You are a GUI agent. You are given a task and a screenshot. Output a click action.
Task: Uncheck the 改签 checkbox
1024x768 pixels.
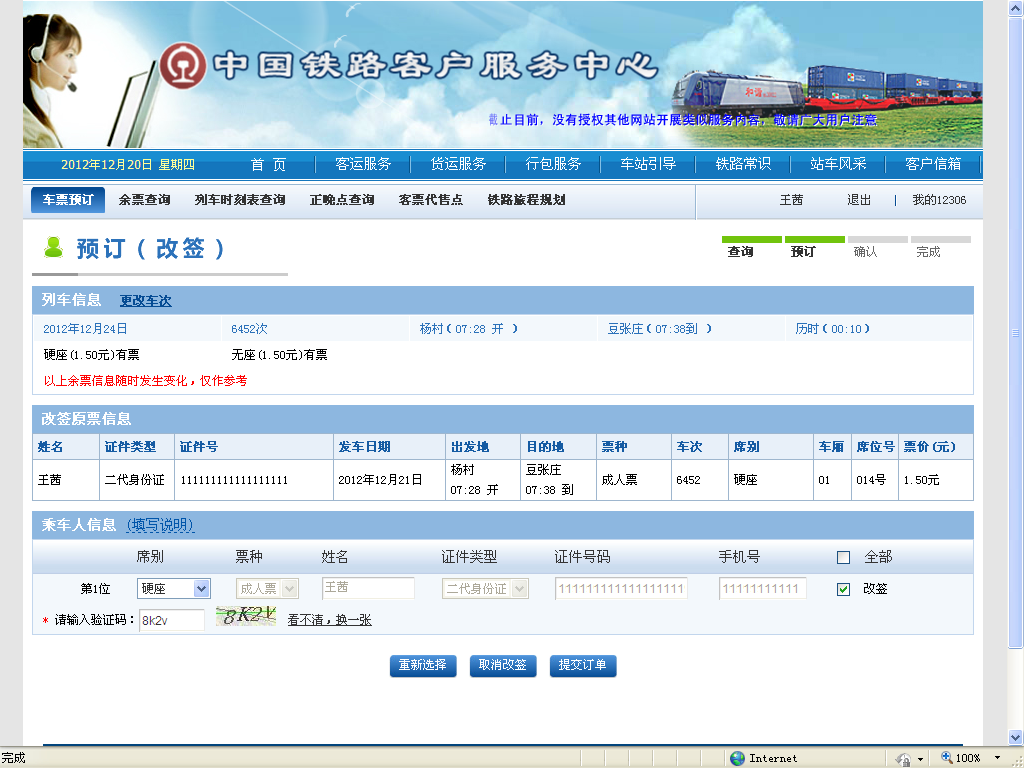pyautogui.click(x=843, y=589)
